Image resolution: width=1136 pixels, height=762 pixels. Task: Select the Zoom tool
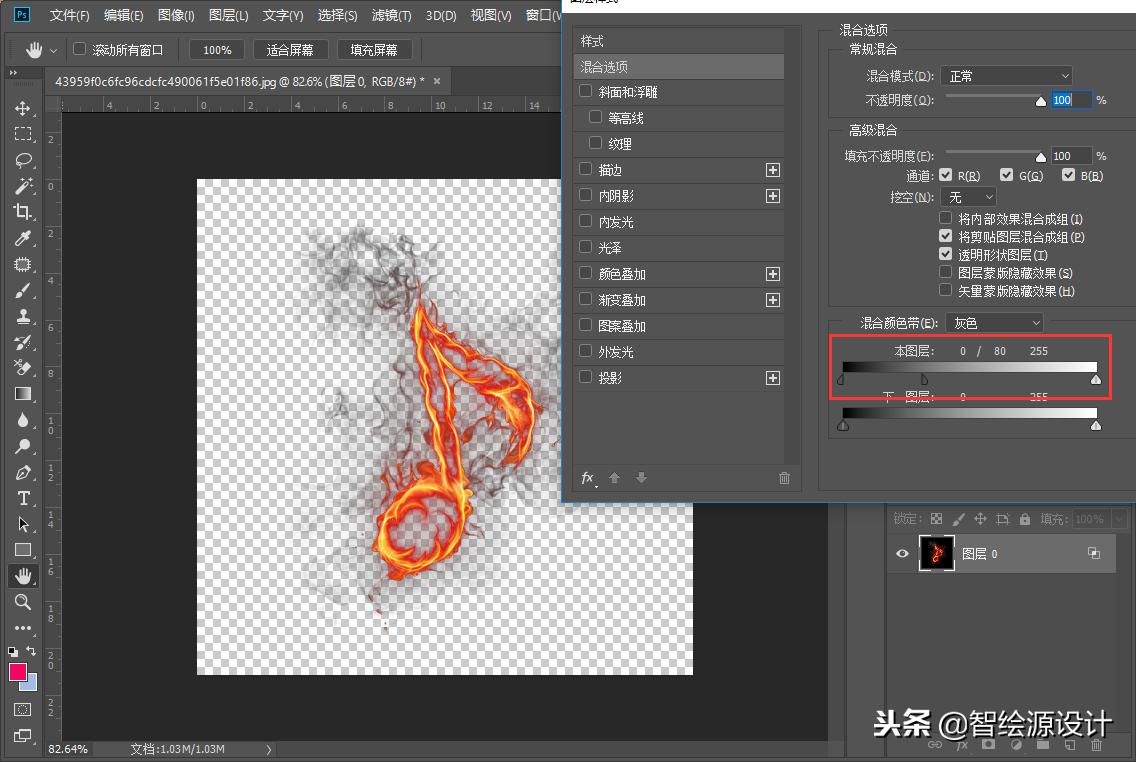[x=22, y=602]
